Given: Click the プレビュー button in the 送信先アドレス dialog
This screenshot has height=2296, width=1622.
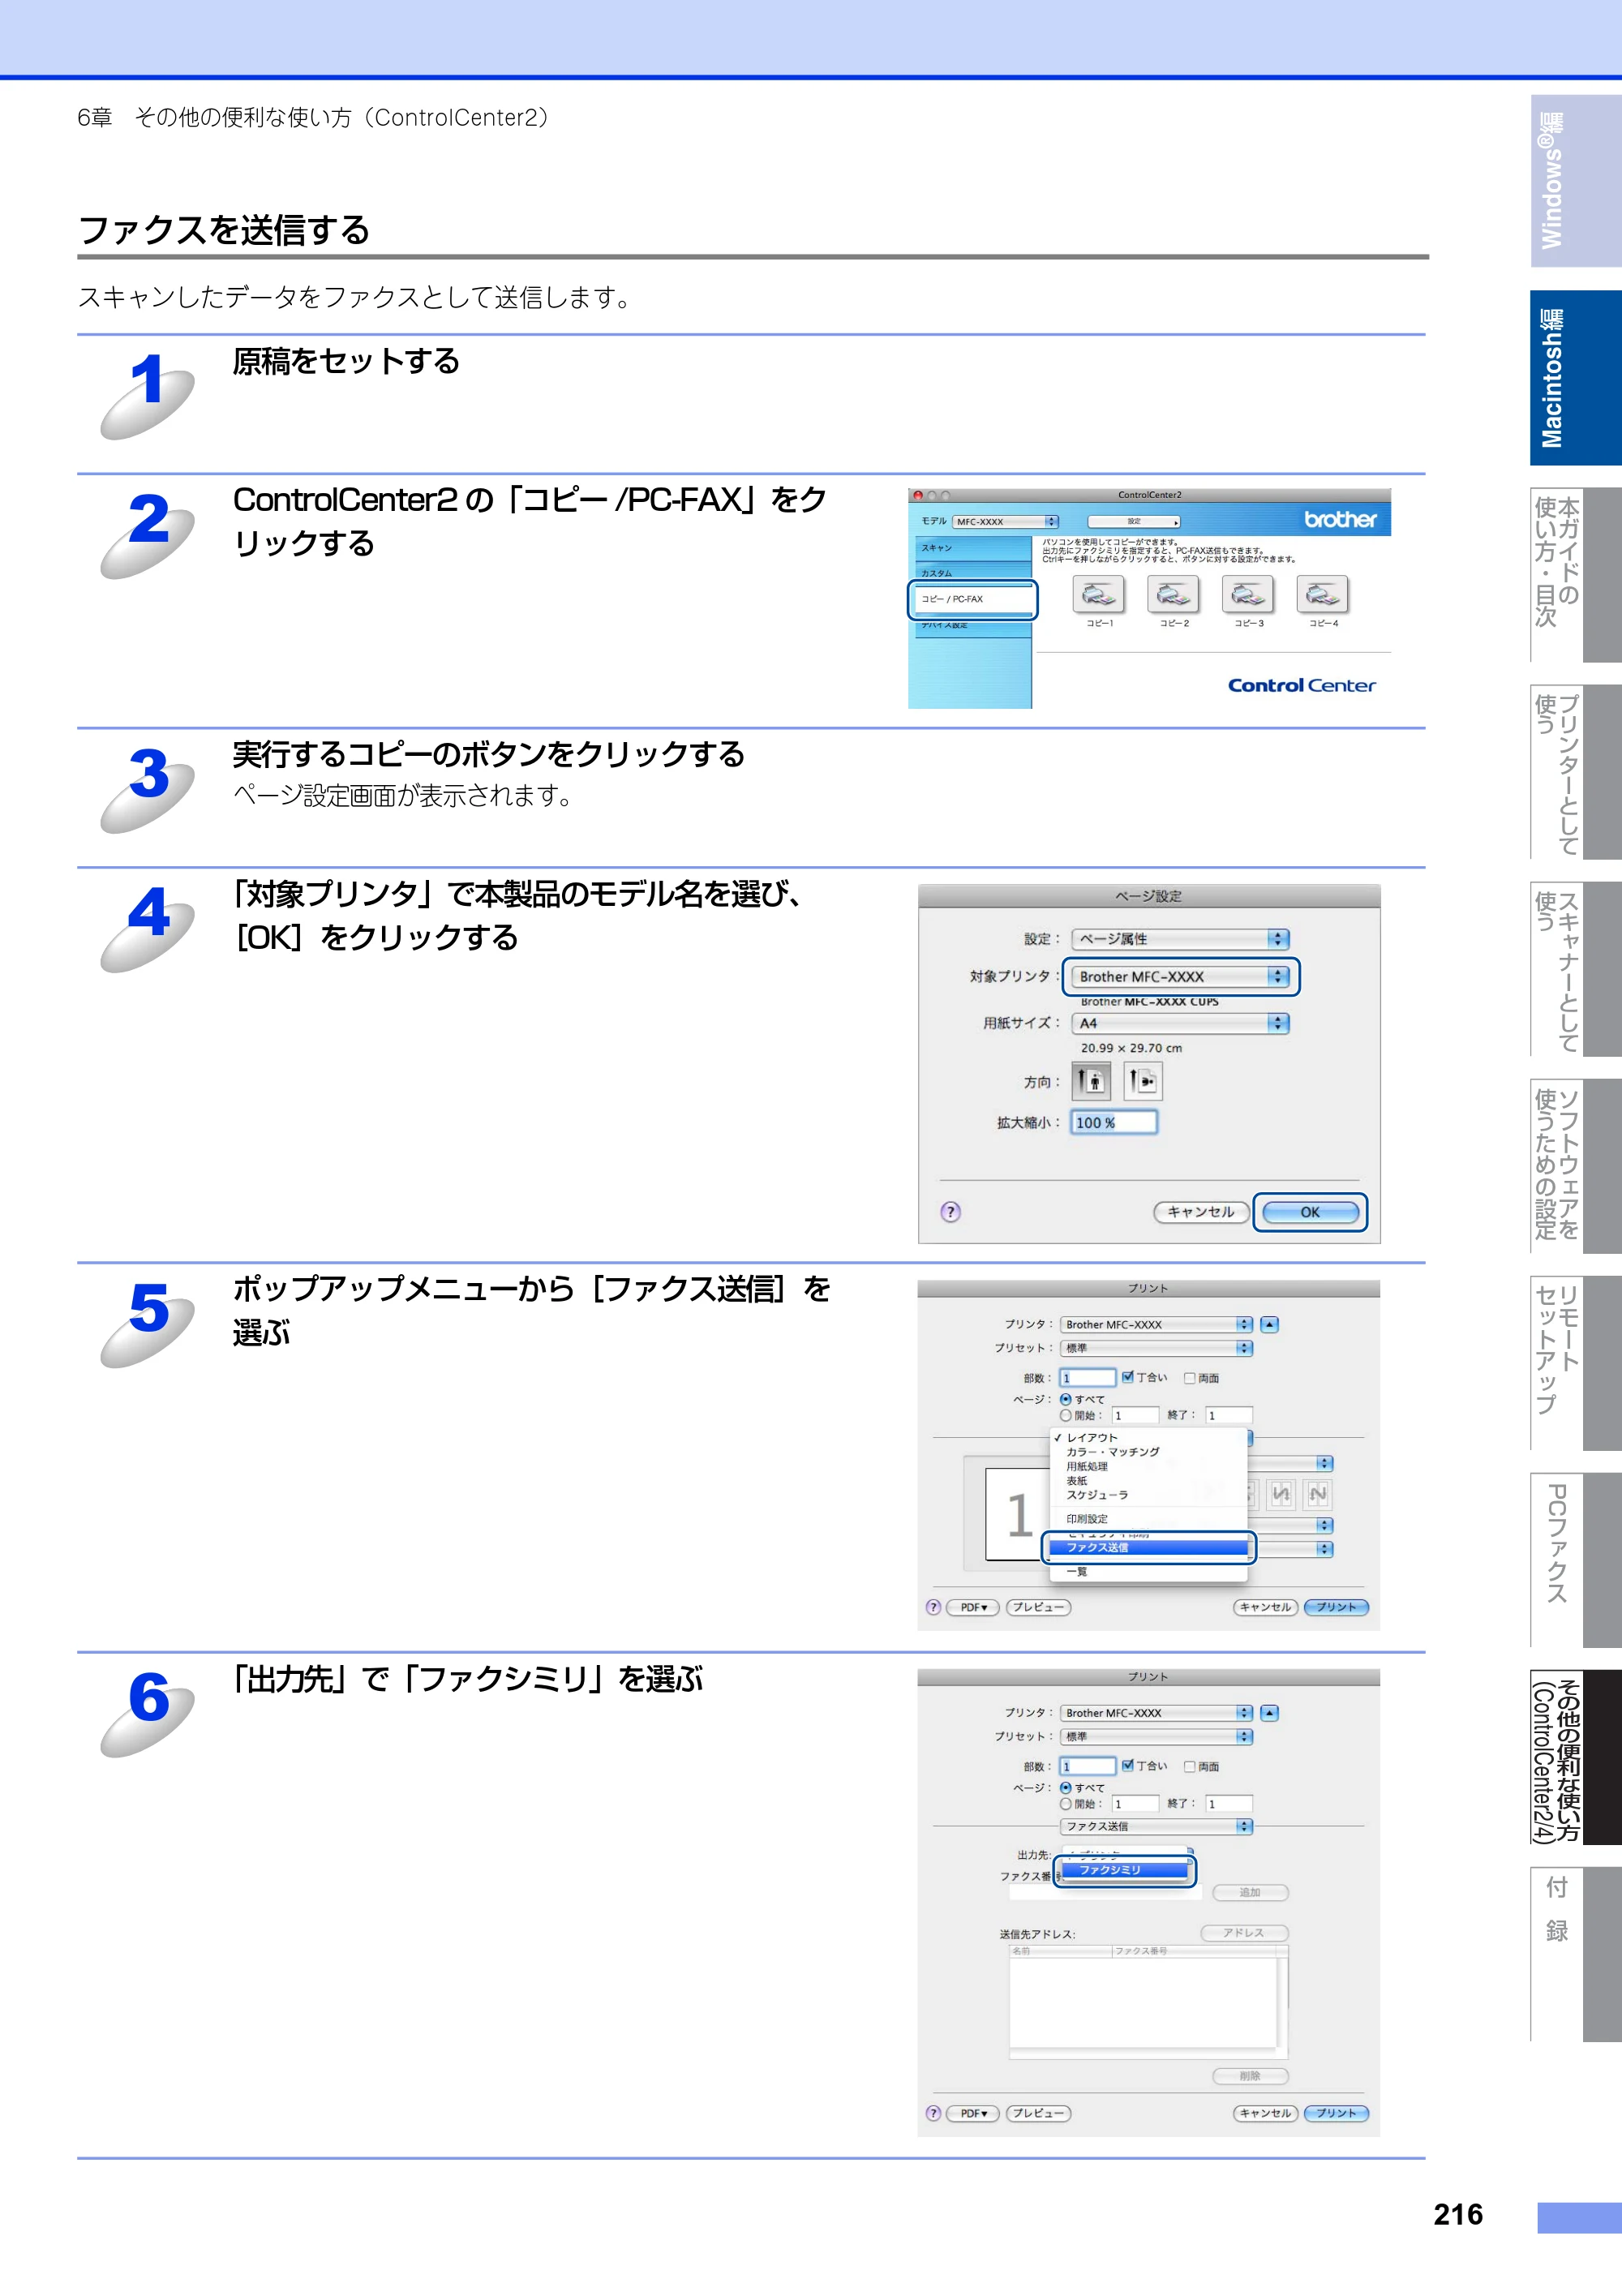Looking at the screenshot, I should (1038, 2113).
